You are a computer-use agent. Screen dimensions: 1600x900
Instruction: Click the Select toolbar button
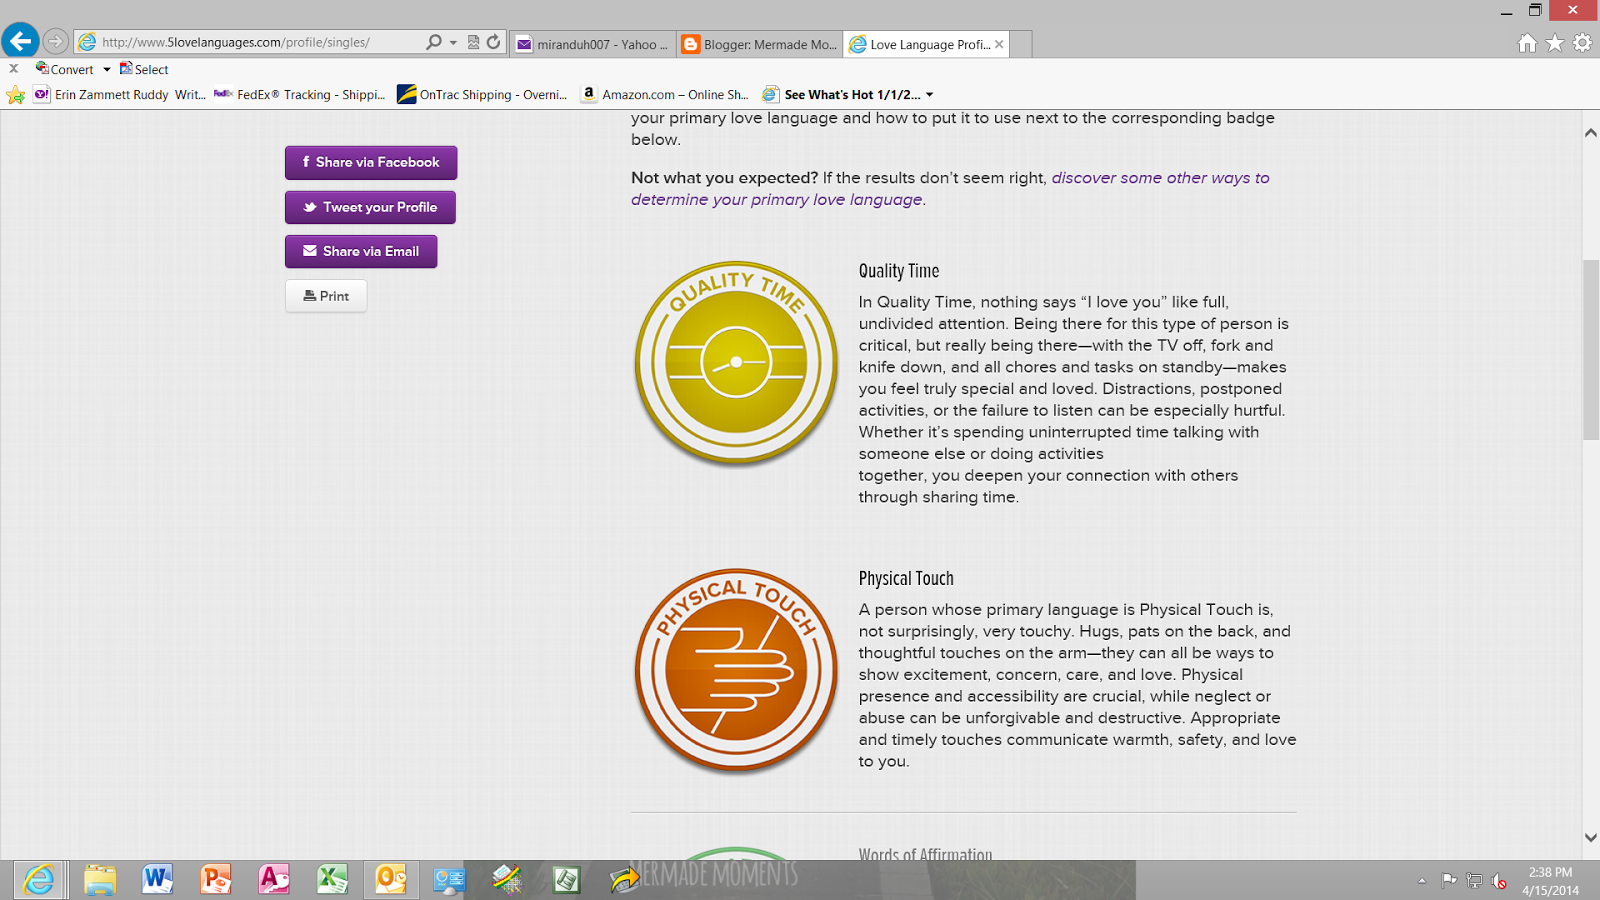pyautogui.click(x=144, y=69)
